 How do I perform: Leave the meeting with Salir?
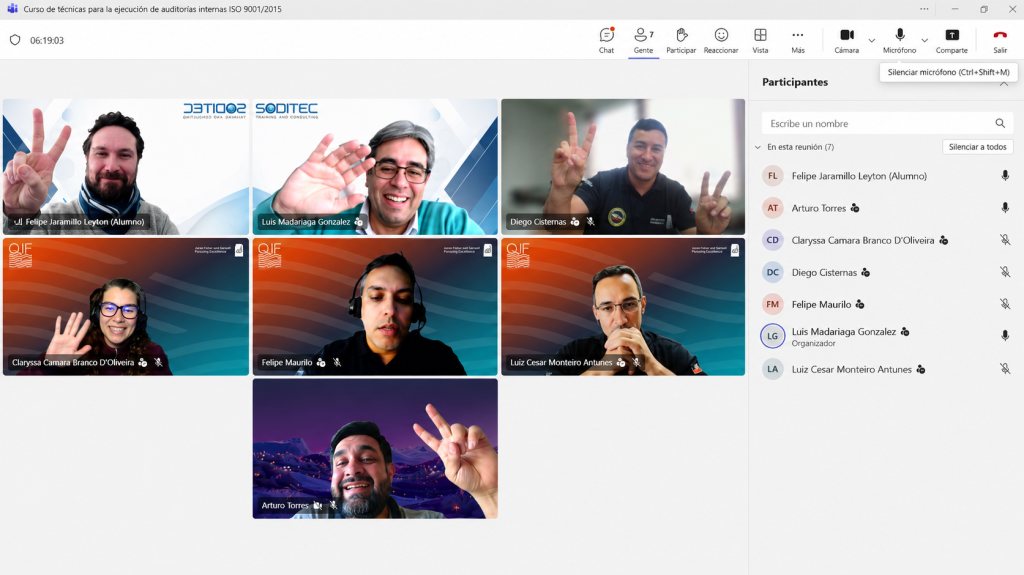[x=1000, y=41]
